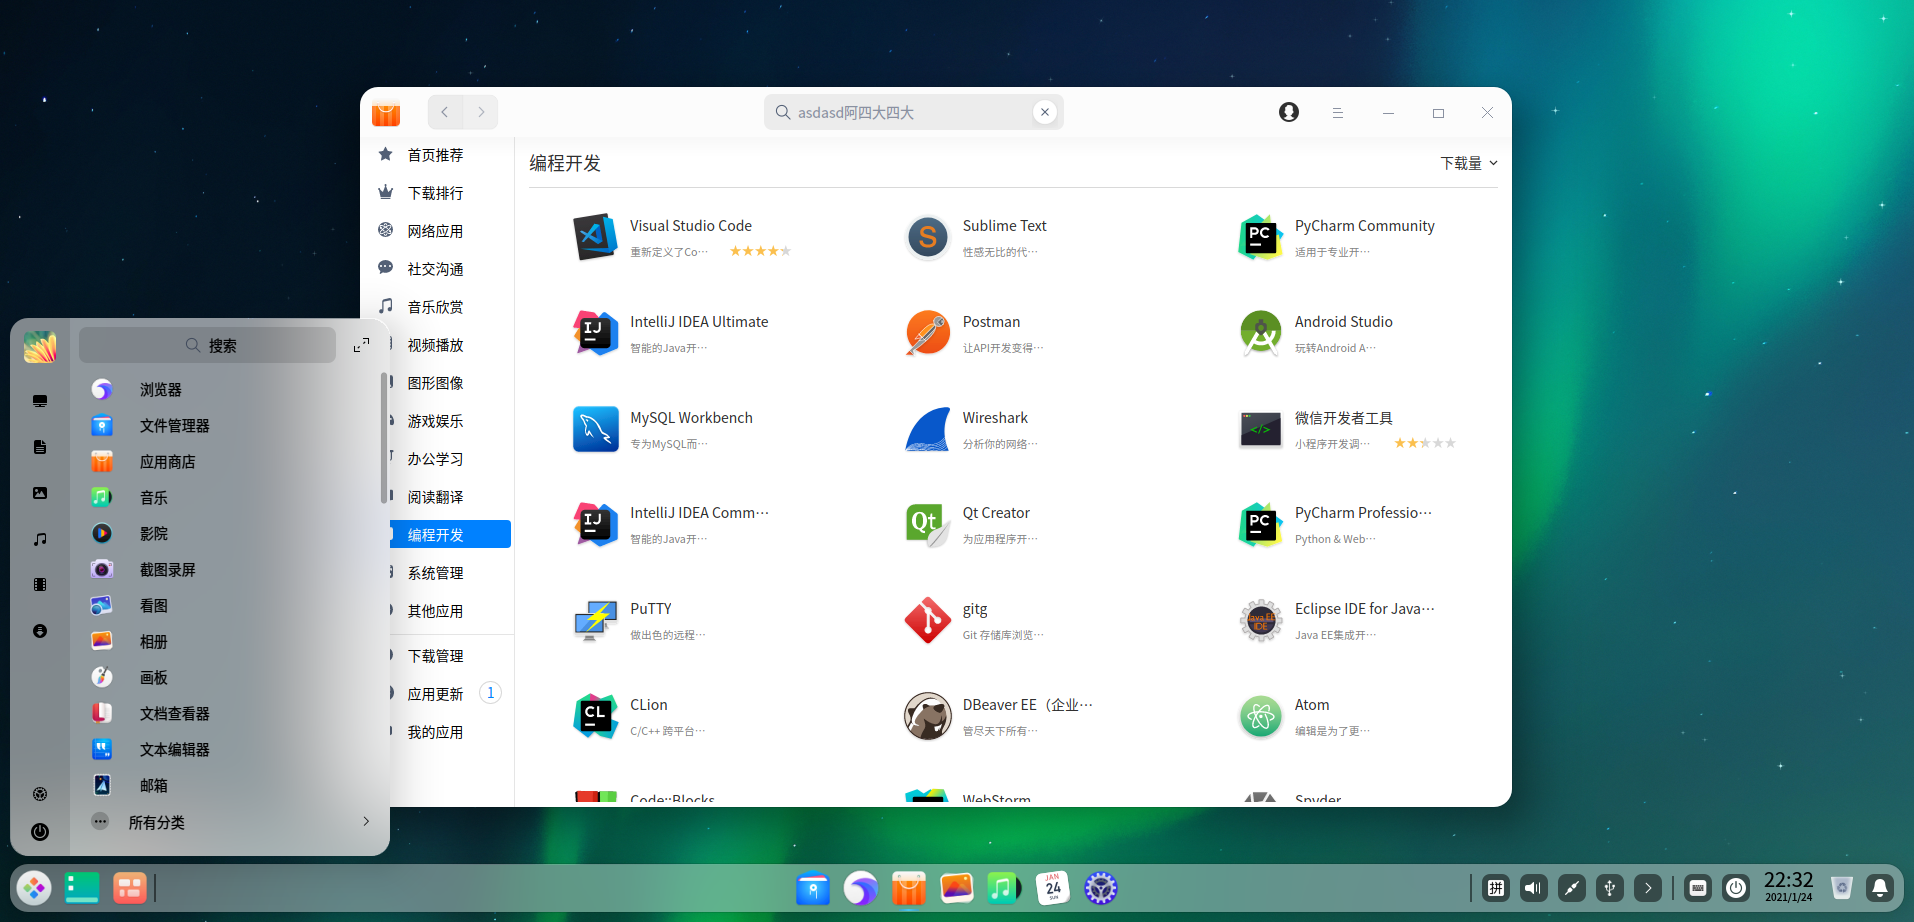The image size is (1914, 922).
Task: Expand 所有分类 in launcher menu
Action: tap(230, 822)
